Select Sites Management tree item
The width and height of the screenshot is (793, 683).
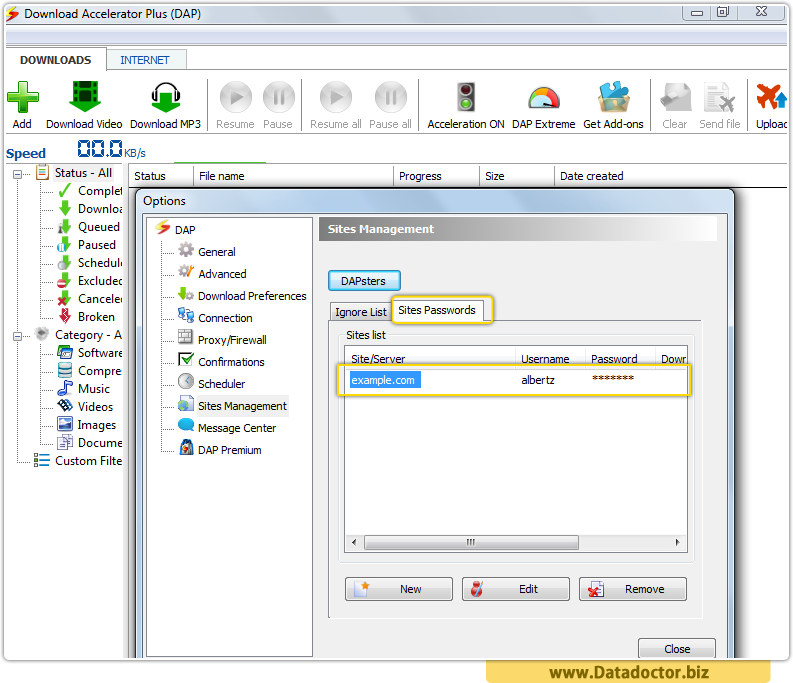[x=242, y=406]
